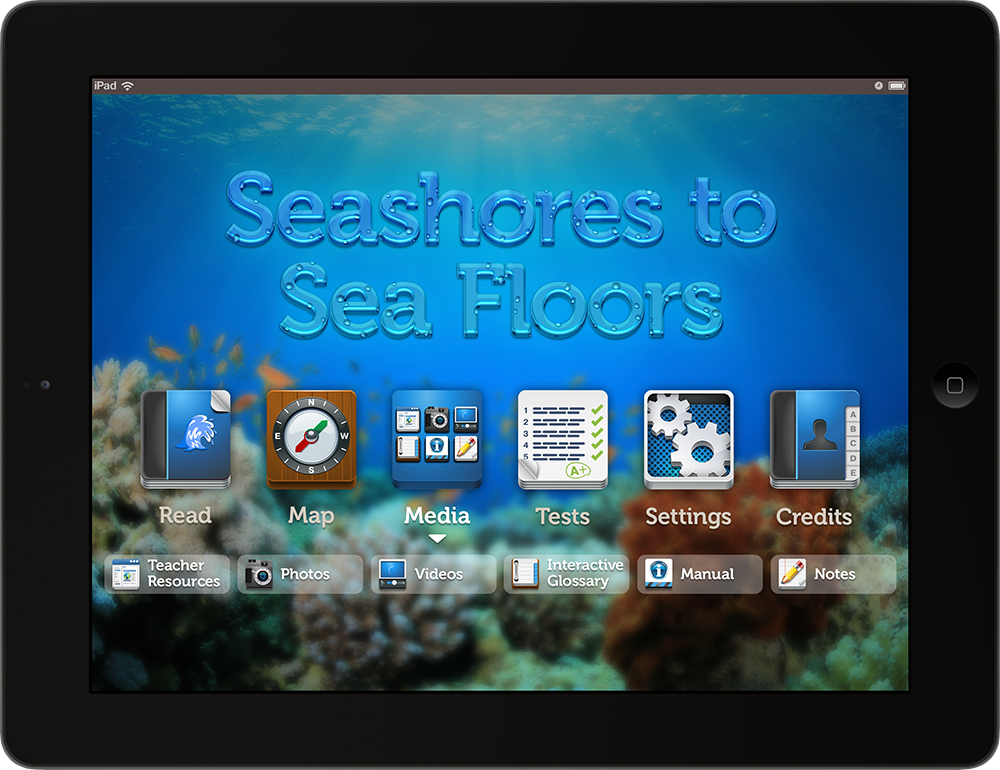Image resolution: width=1000 pixels, height=770 pixels.
Task: Open the Videos submenu item
Action: (434, 574)
